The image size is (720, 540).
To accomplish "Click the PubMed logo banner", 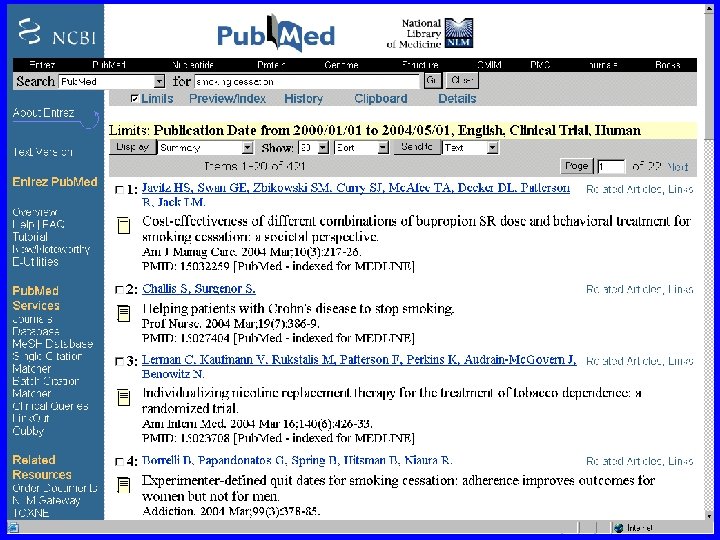I will (276, 33).
